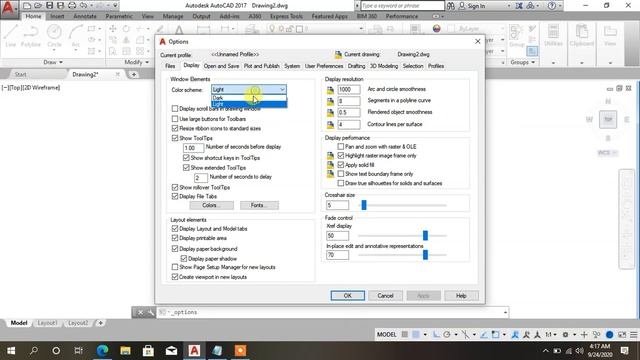
Task: Click the Move tool icon in Modify panel
Action: [x=113, y=29]
